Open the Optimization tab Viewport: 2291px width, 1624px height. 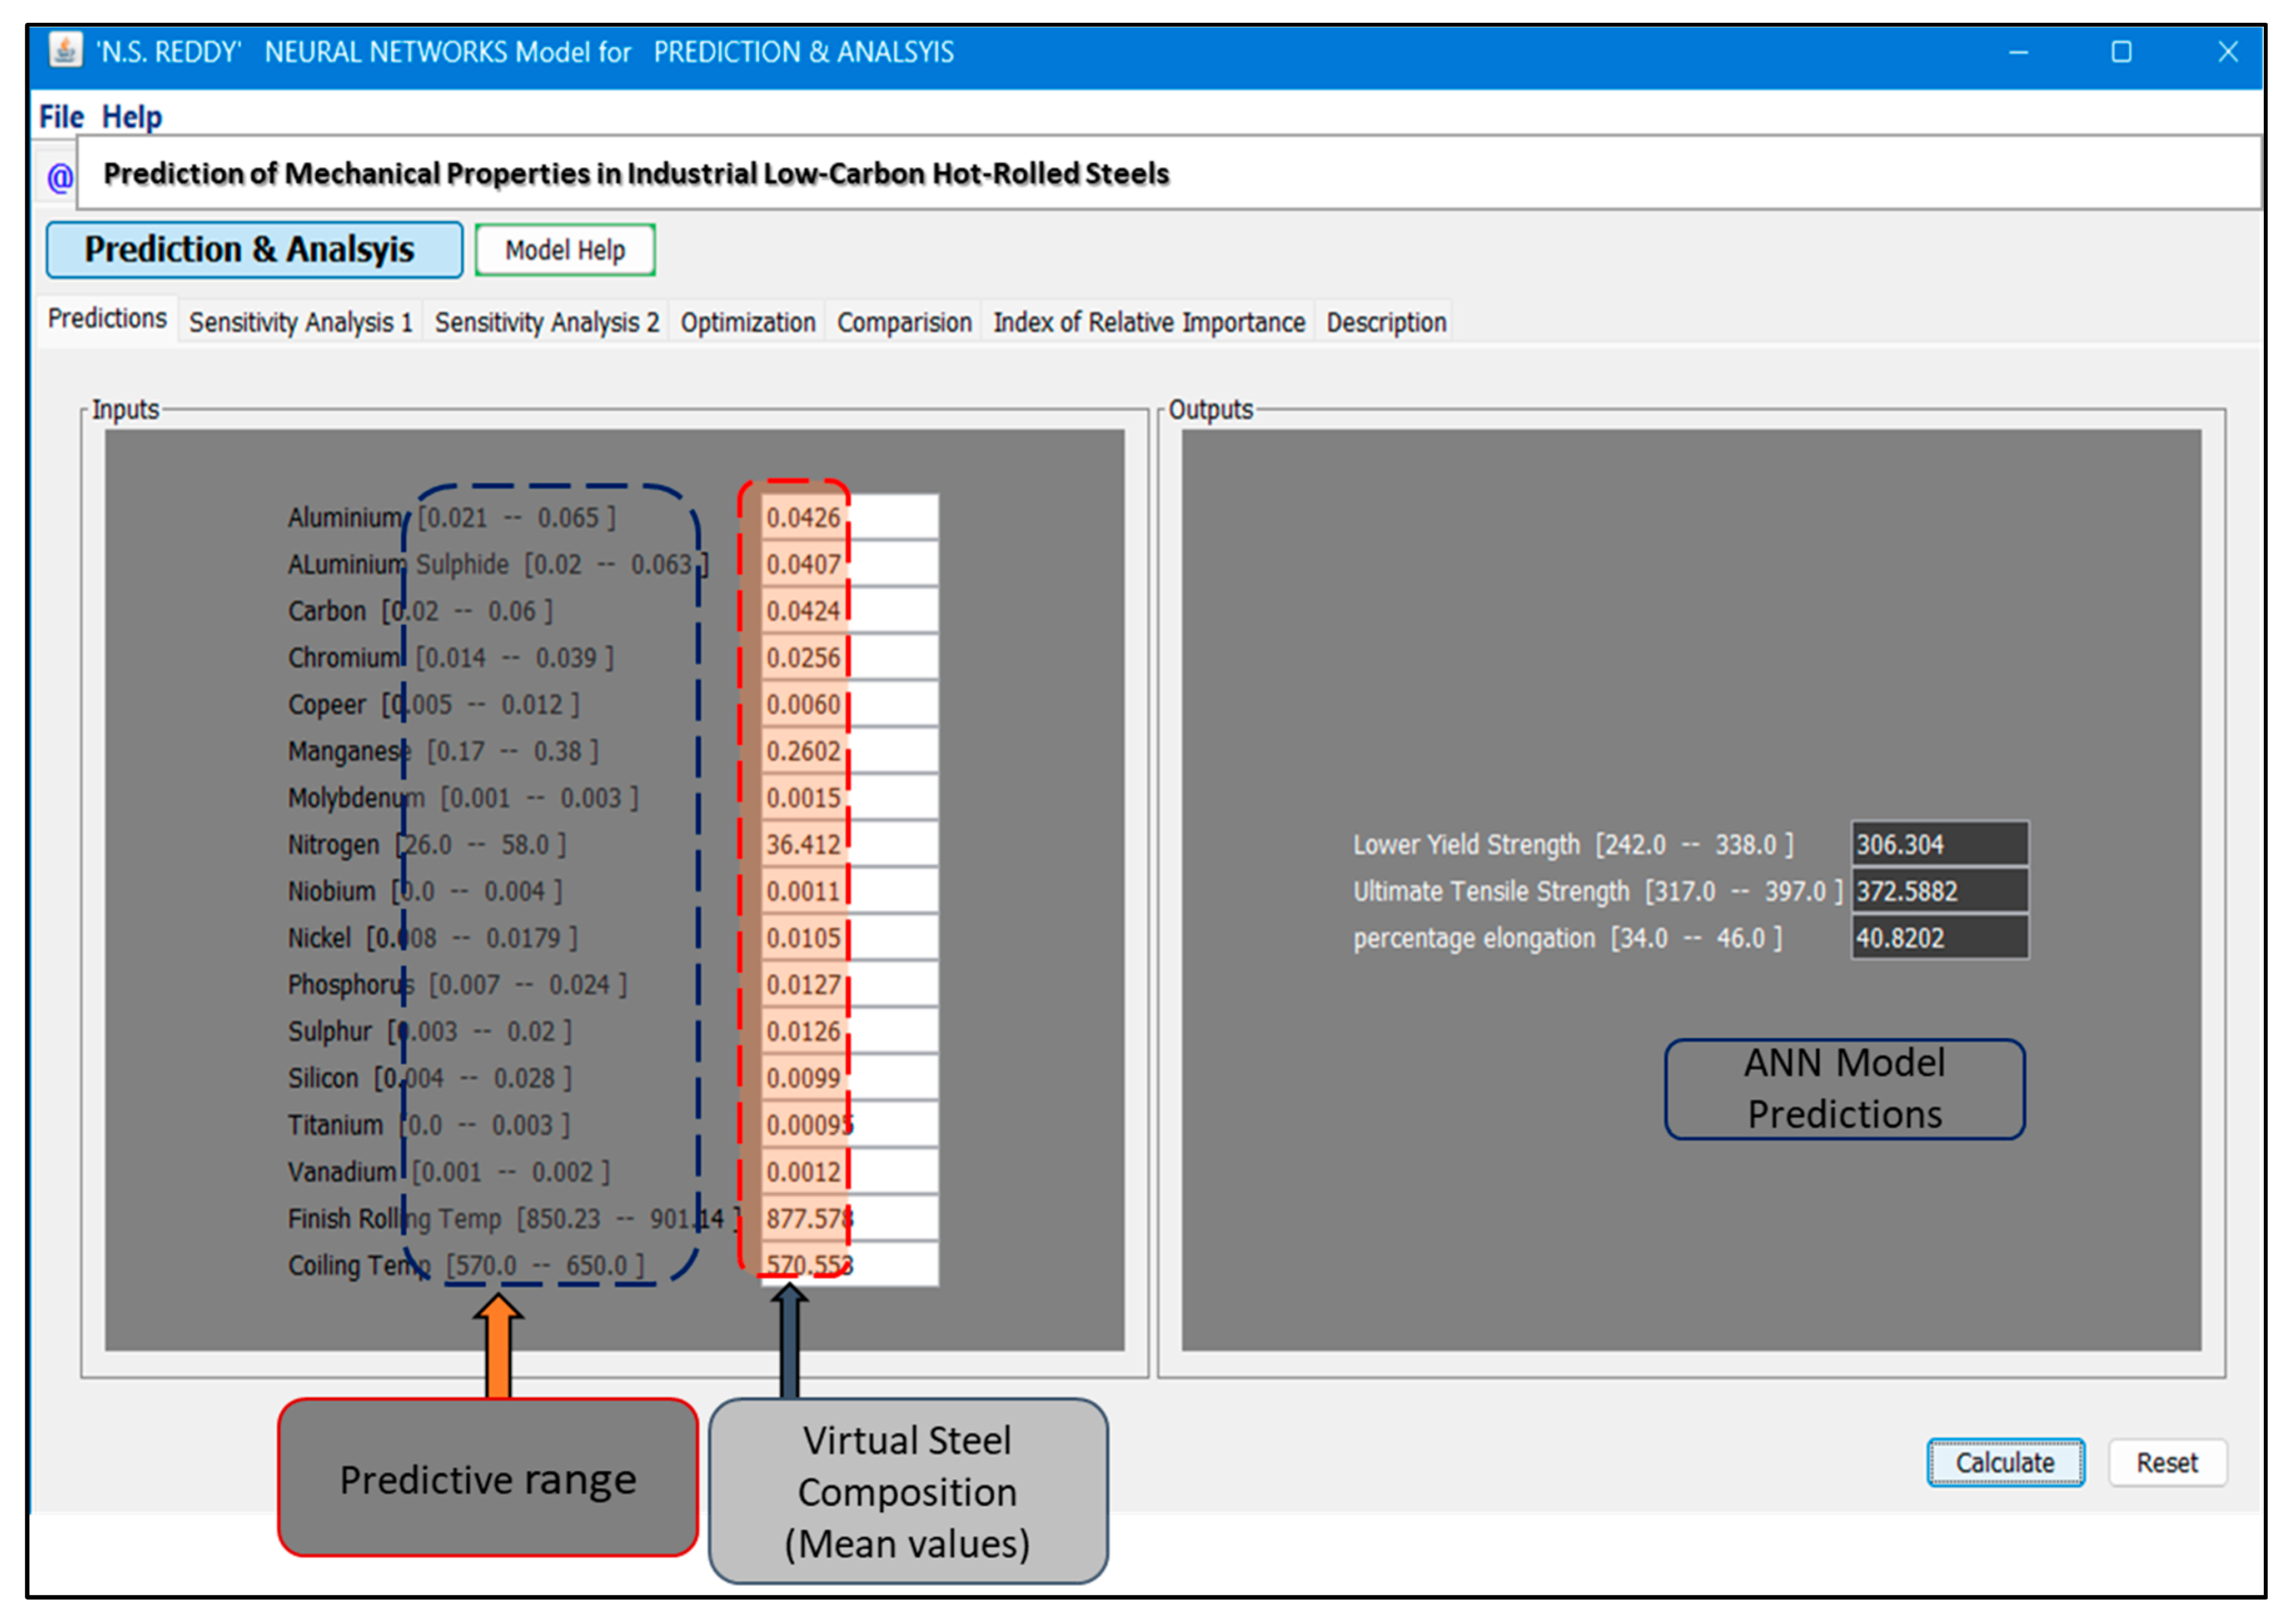(x=747, y=322)
